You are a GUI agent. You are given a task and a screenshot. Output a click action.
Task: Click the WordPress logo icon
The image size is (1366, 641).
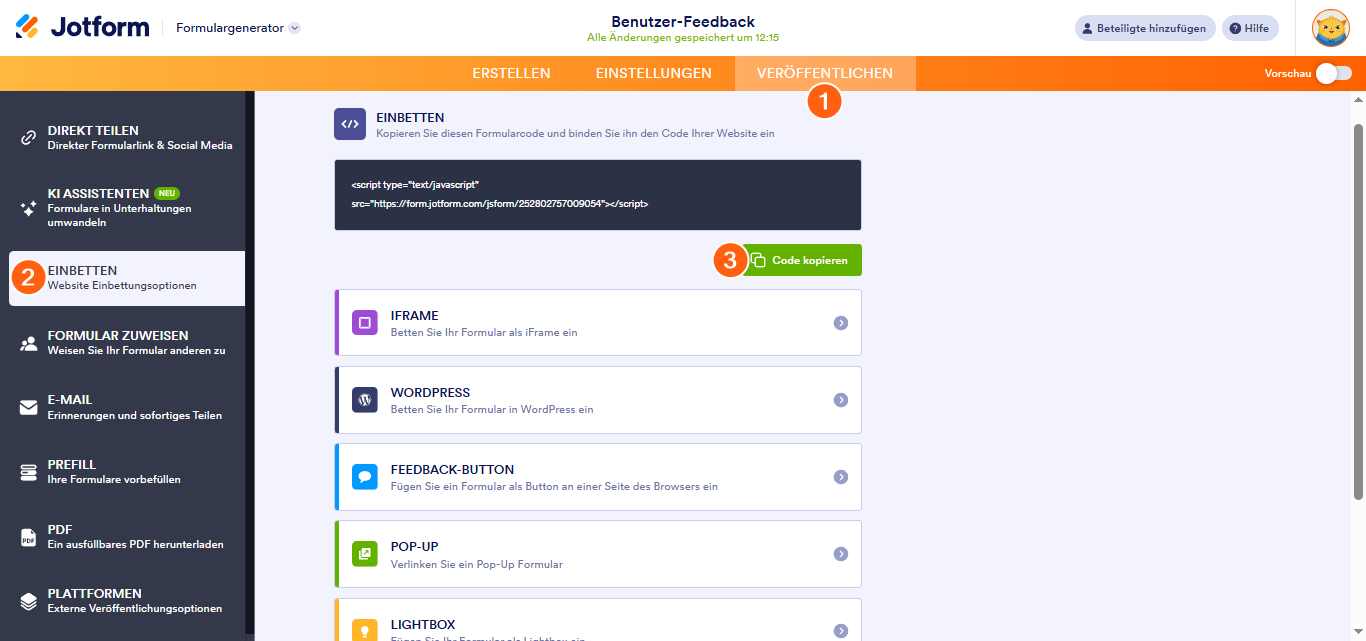364,400
